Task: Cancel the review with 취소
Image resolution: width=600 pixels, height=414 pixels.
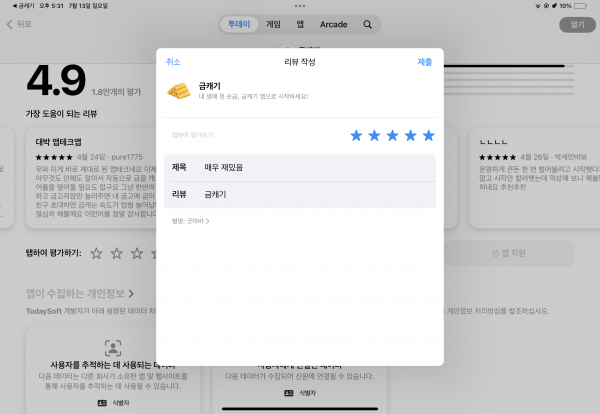Action: click(x=173, y=62)
